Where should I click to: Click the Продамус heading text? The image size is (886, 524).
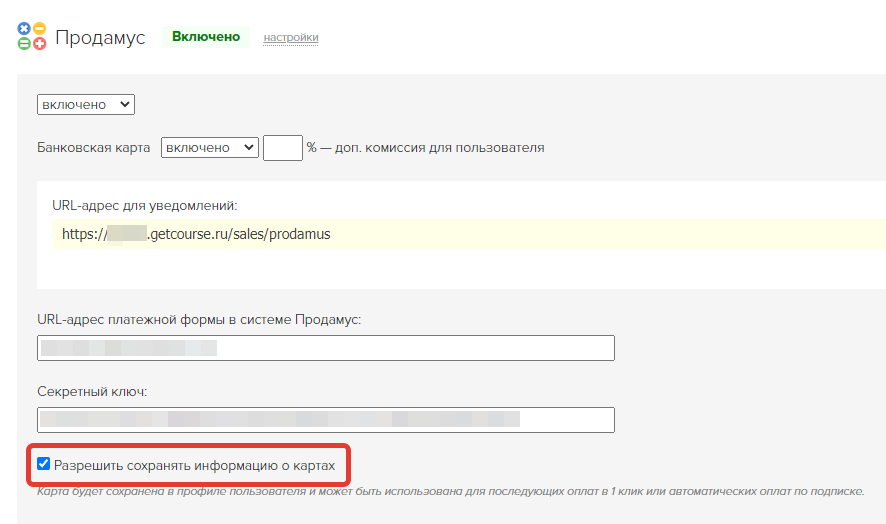(100, 38)
